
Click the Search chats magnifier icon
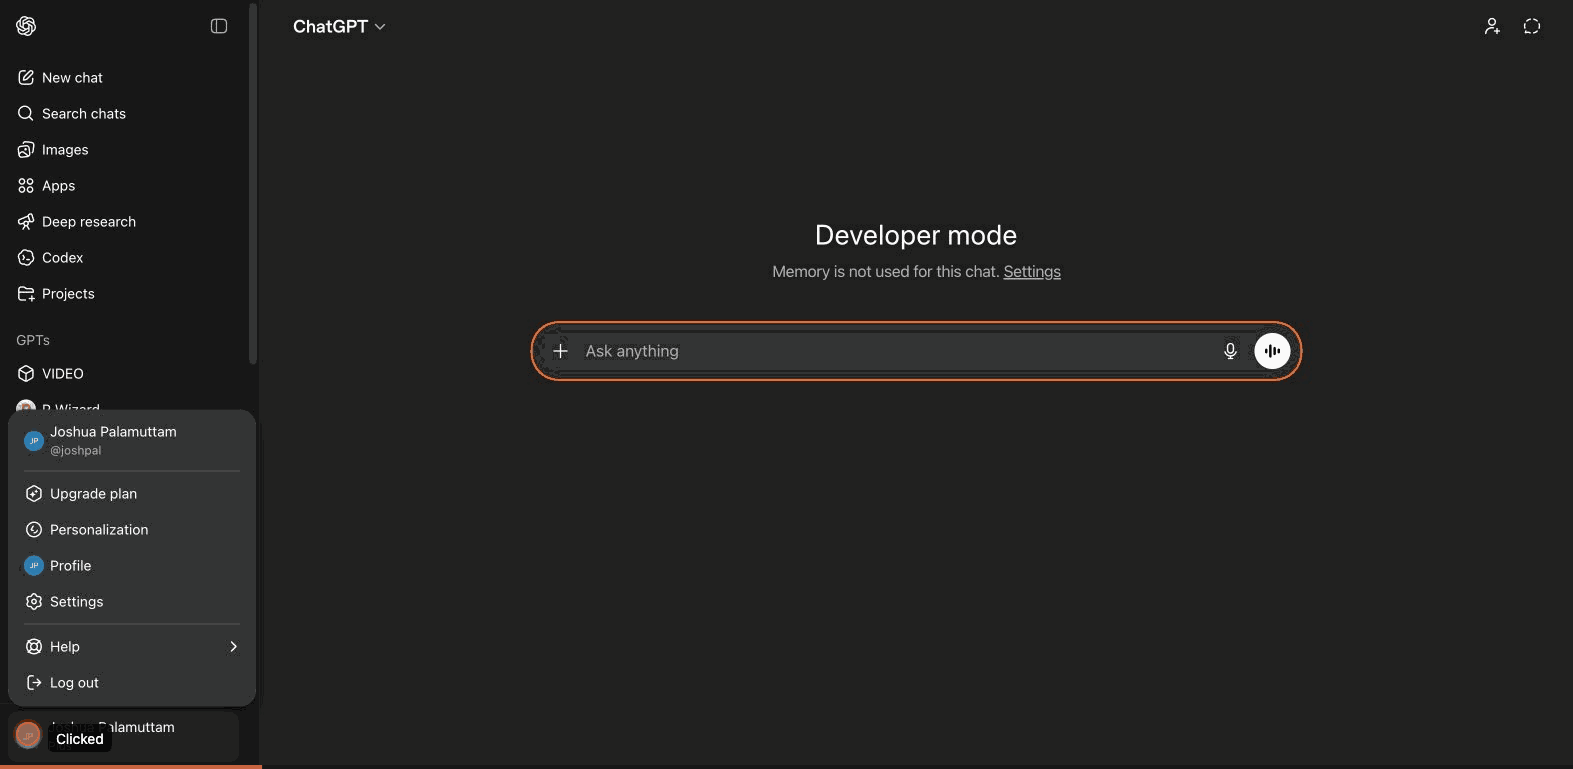pos(26,113)
